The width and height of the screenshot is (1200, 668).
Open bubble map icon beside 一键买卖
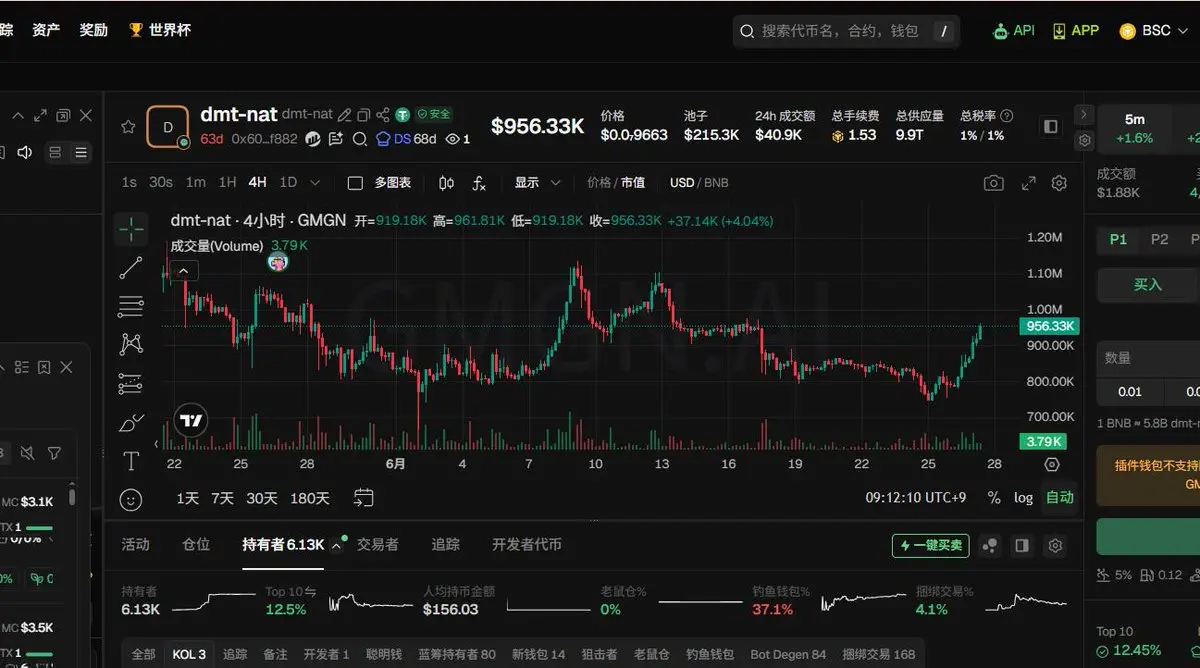click(x=989, y=546)
